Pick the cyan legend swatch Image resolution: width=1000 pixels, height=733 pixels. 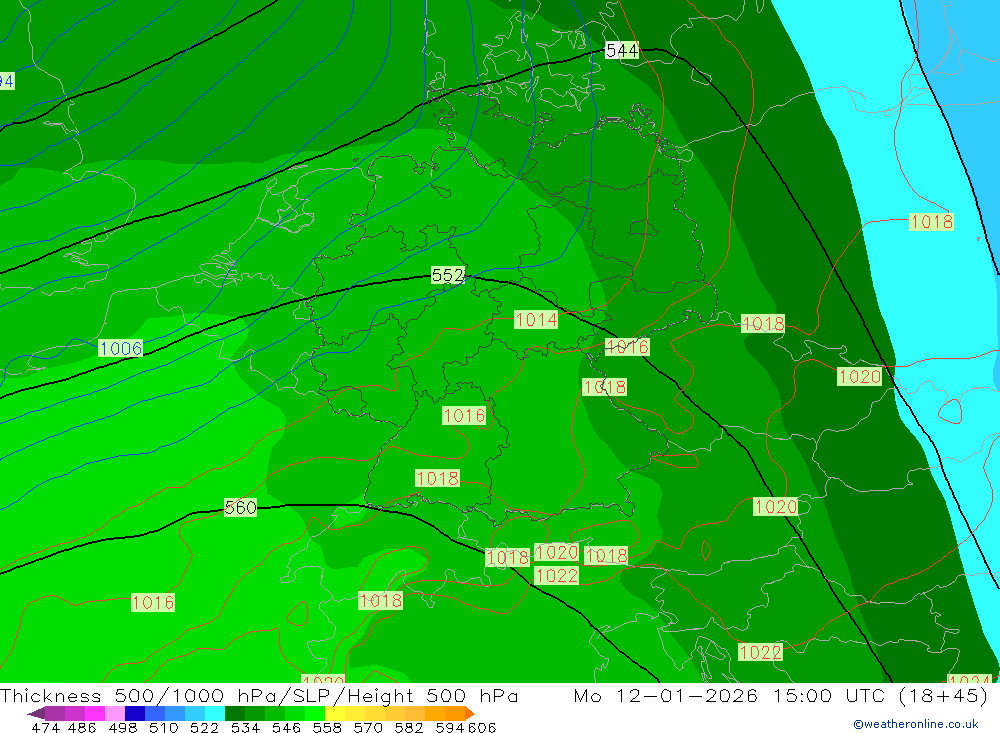pos(215,713)
